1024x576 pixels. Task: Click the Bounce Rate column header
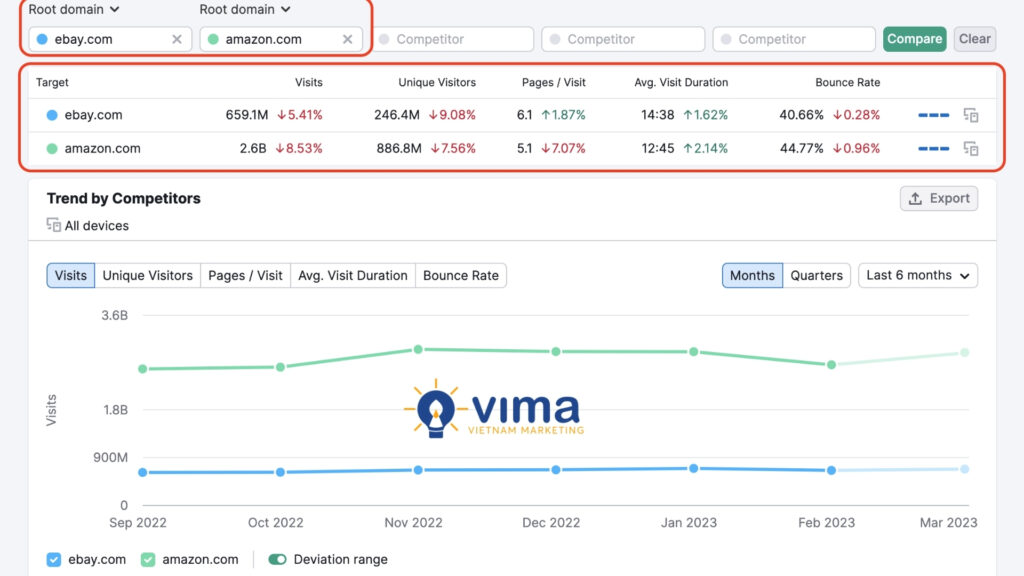point(848,82)
